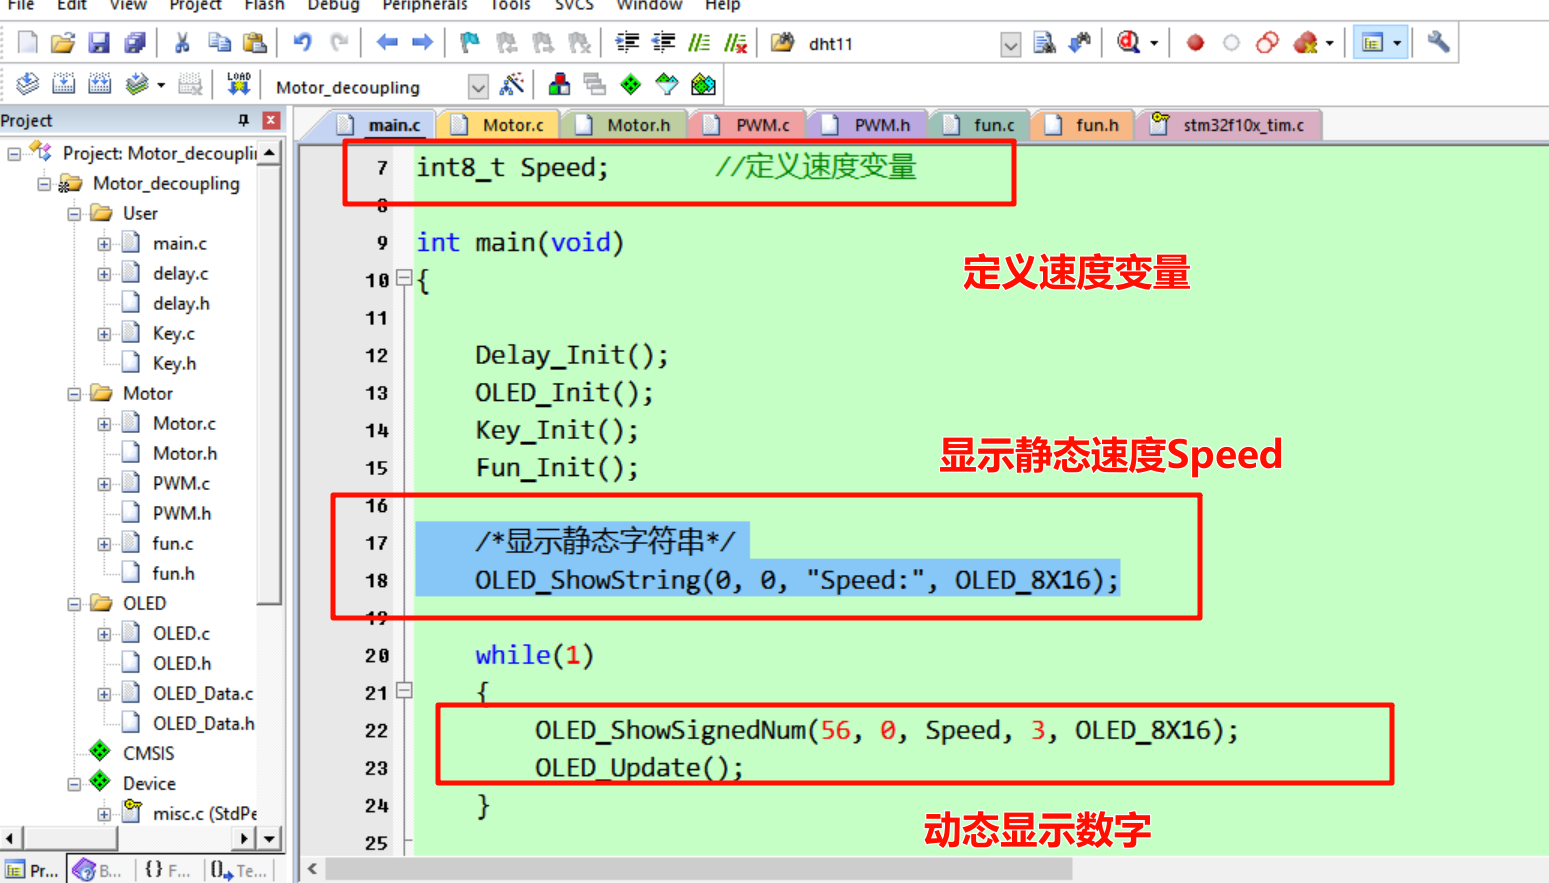Open the Debug menu
Image resolution: width=1549 pixels, height=883 pixels.
(x=333, y=6)
